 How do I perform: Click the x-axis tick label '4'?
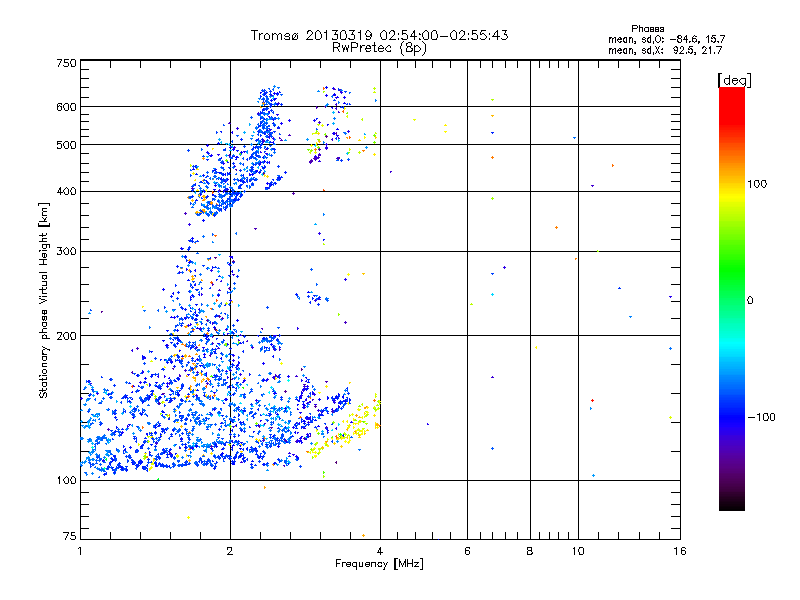tap(380, 551)
